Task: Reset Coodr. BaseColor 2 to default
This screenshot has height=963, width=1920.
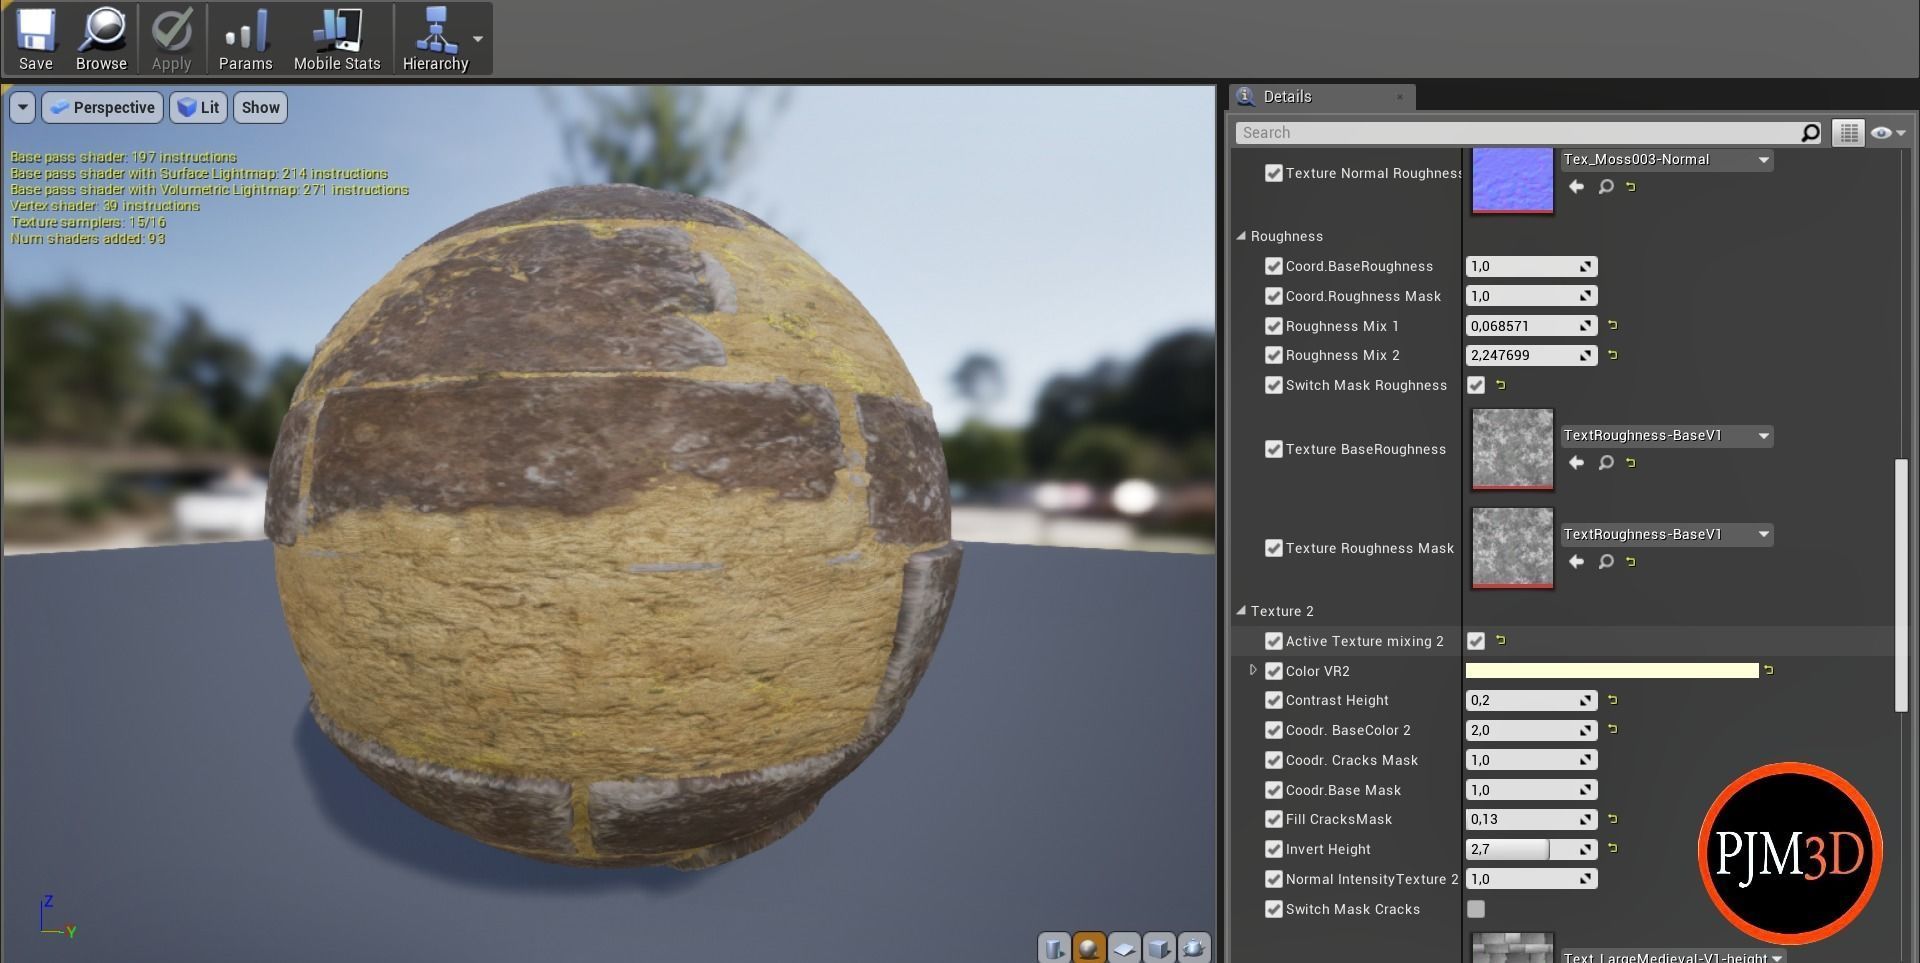Action: pos(1613,730)
